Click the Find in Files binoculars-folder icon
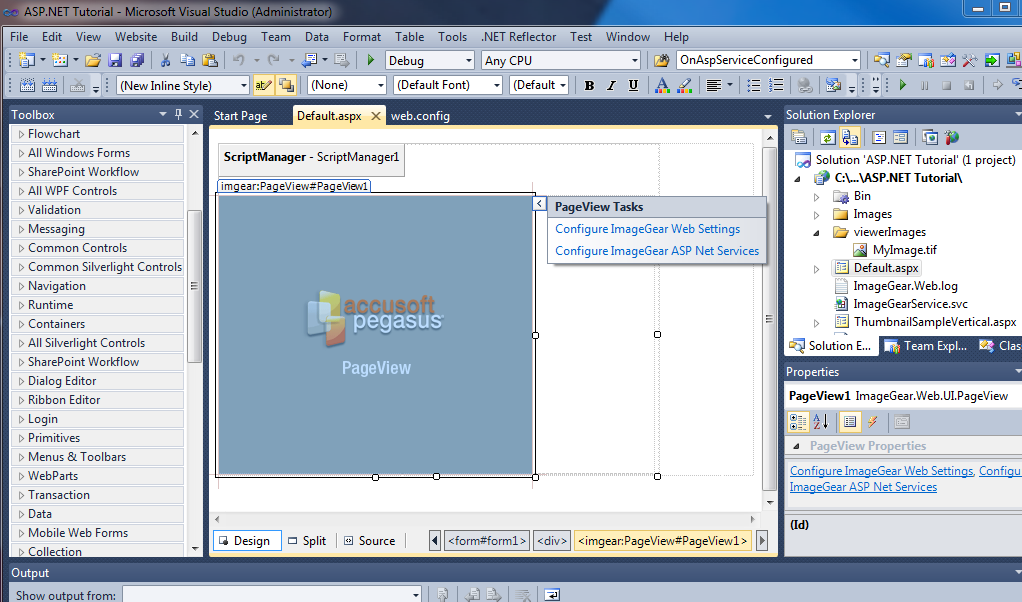The width and height of the screenshot is (1022, 602). [662, 61]
